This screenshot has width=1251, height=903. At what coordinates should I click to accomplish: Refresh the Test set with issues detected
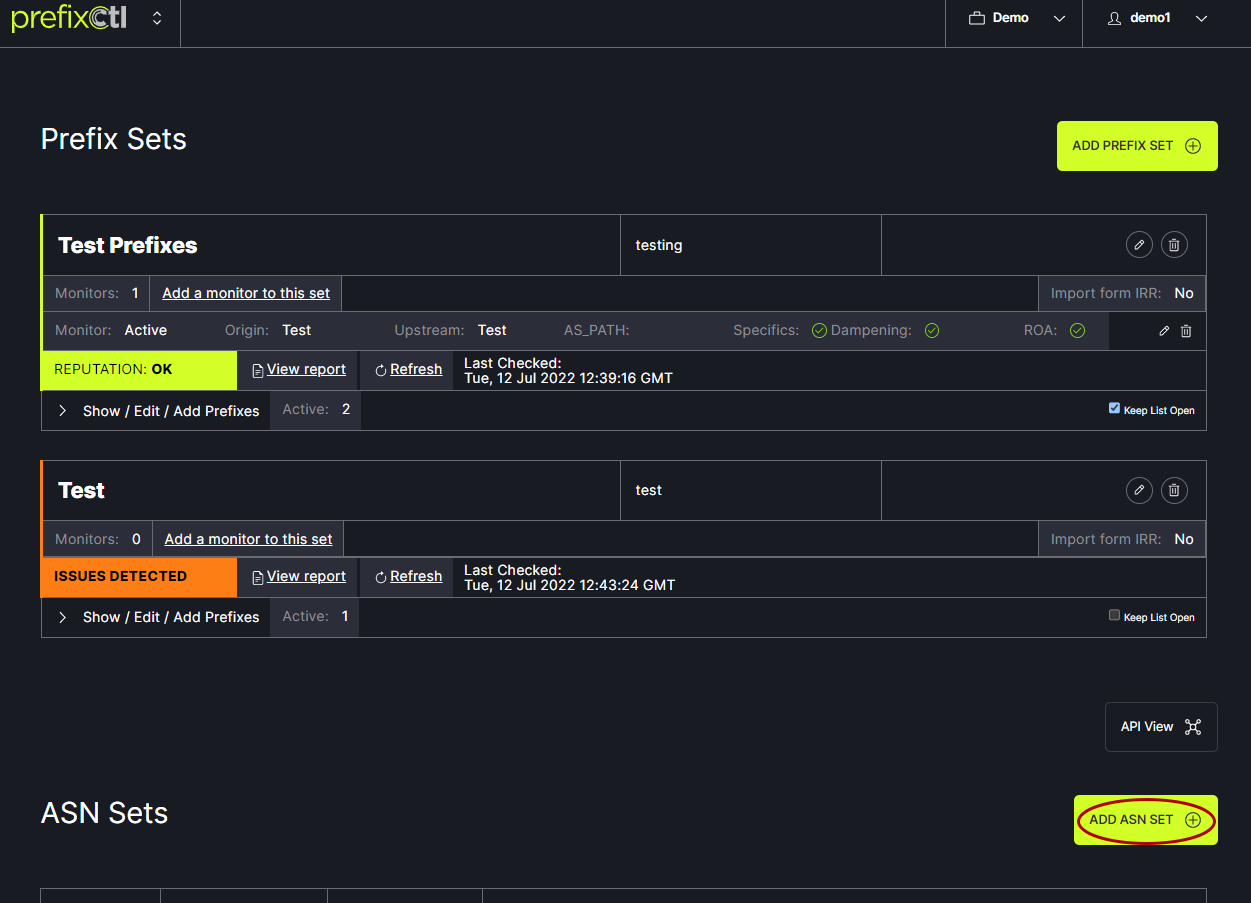click(x=408, y=577)
